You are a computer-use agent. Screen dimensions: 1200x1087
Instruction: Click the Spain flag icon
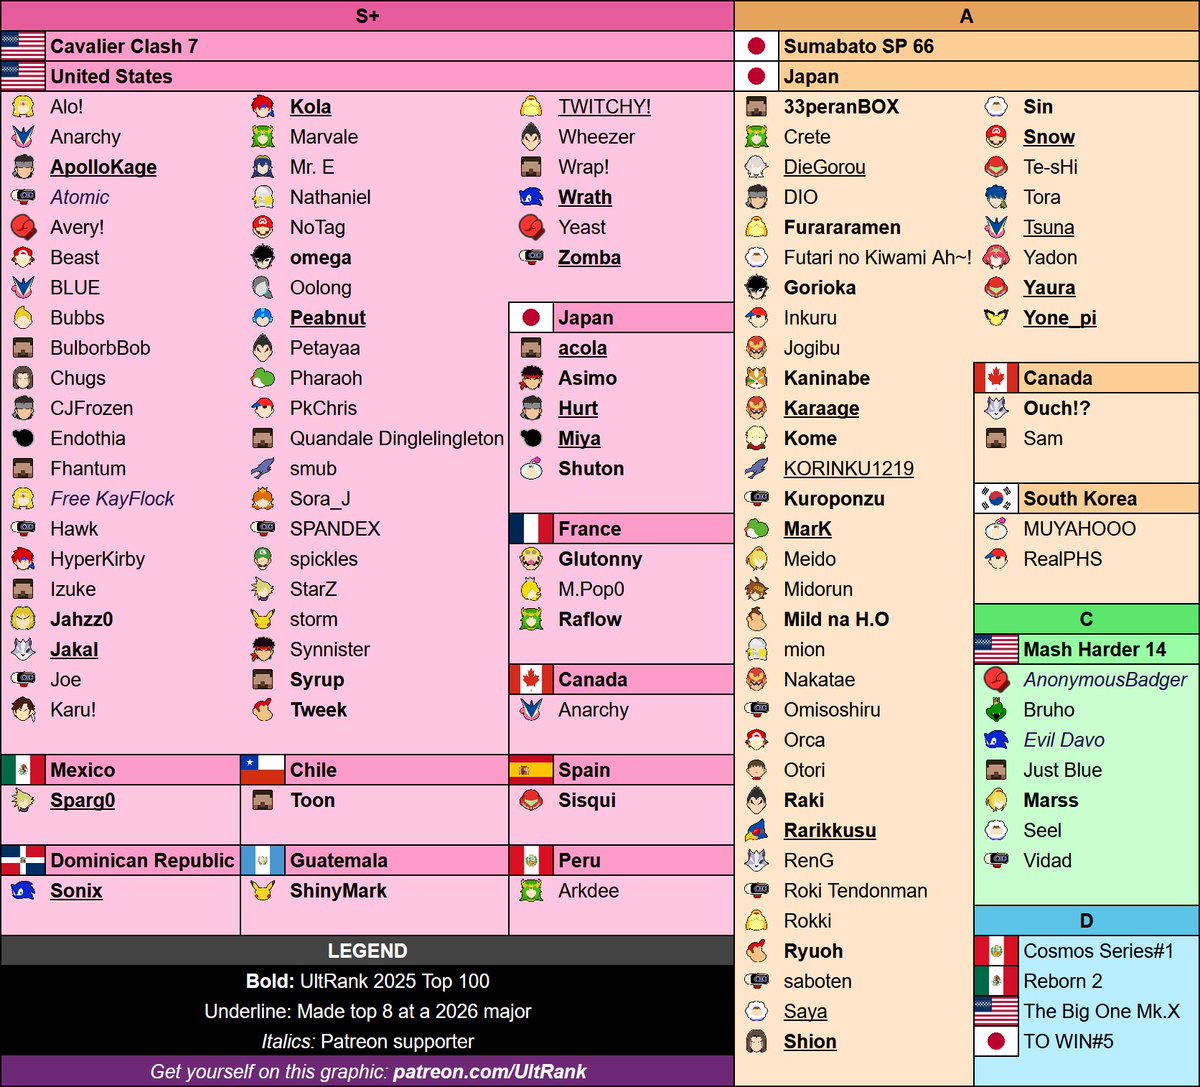[531, 770]
